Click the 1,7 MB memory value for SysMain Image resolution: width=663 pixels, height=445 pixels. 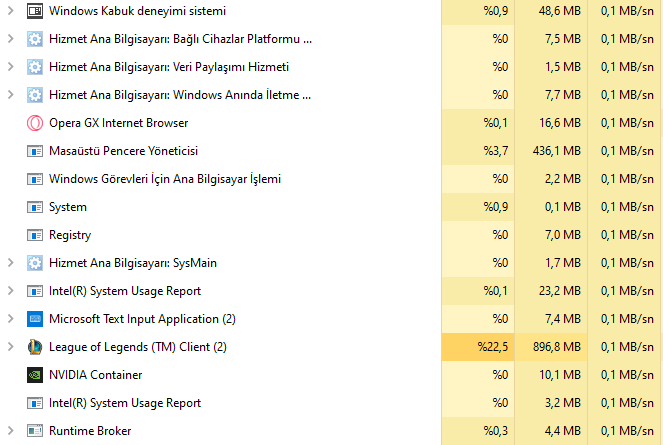pos(563,263)
